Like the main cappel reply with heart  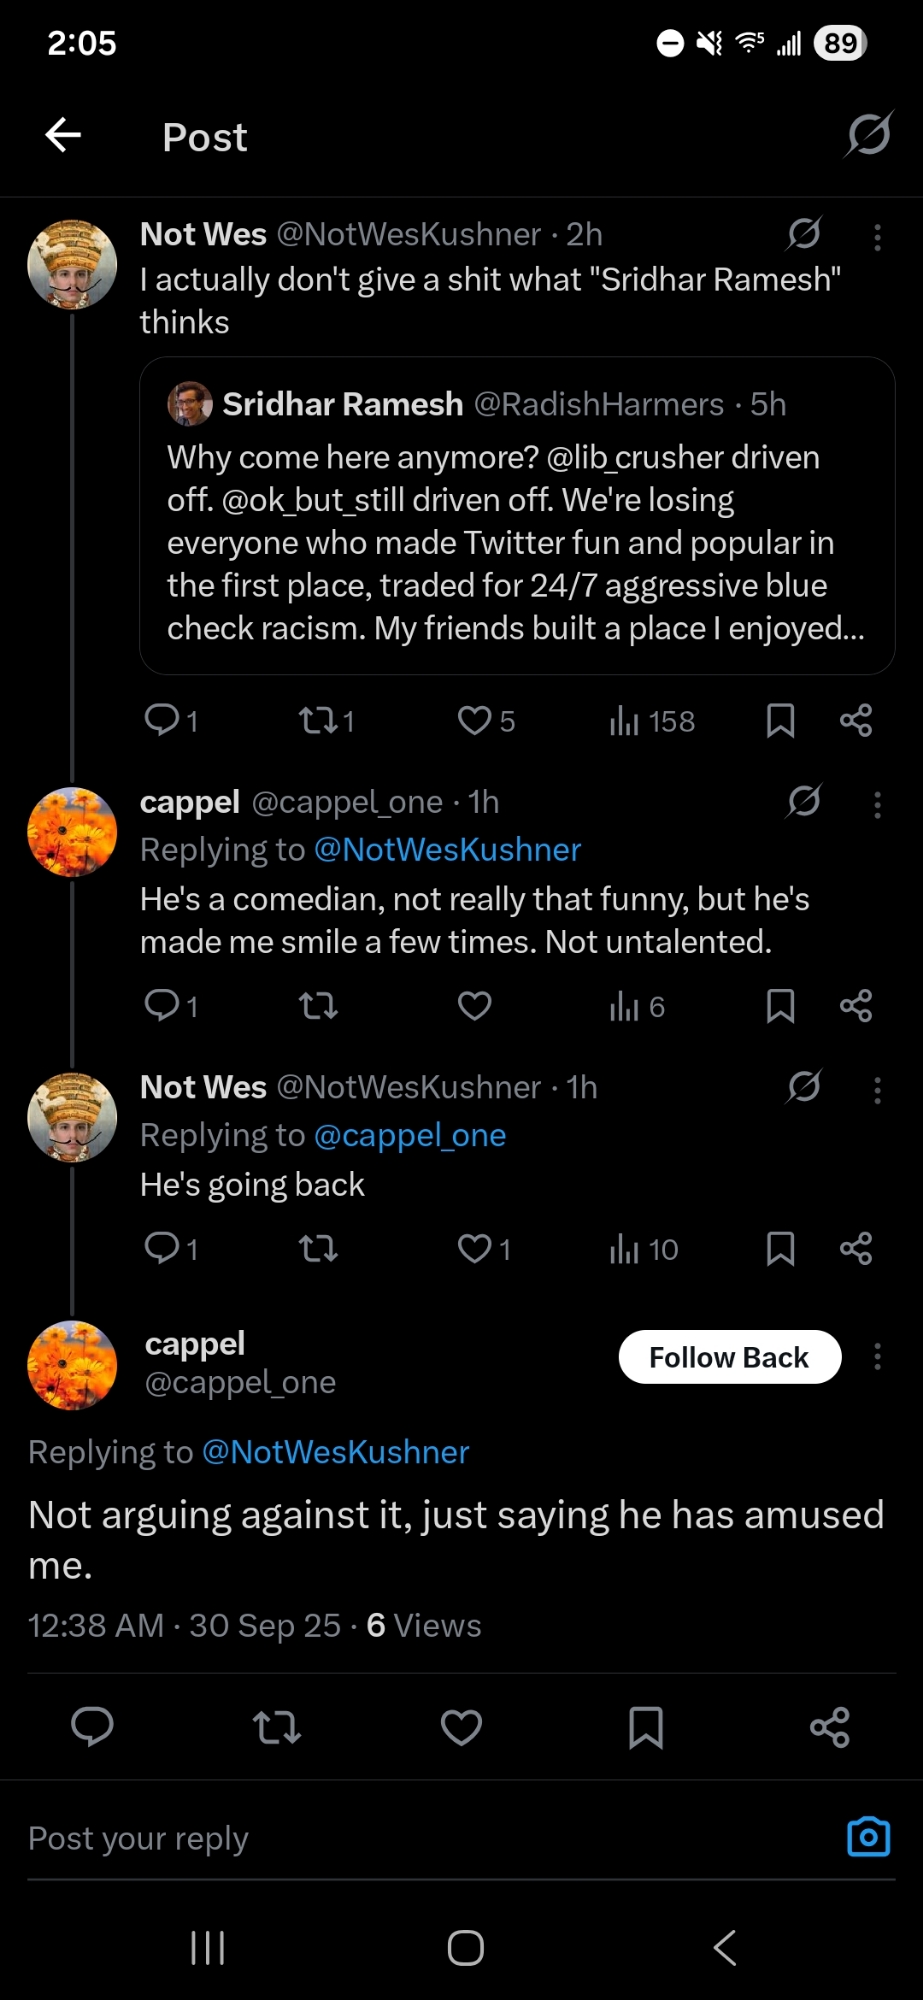(461, 1727)
